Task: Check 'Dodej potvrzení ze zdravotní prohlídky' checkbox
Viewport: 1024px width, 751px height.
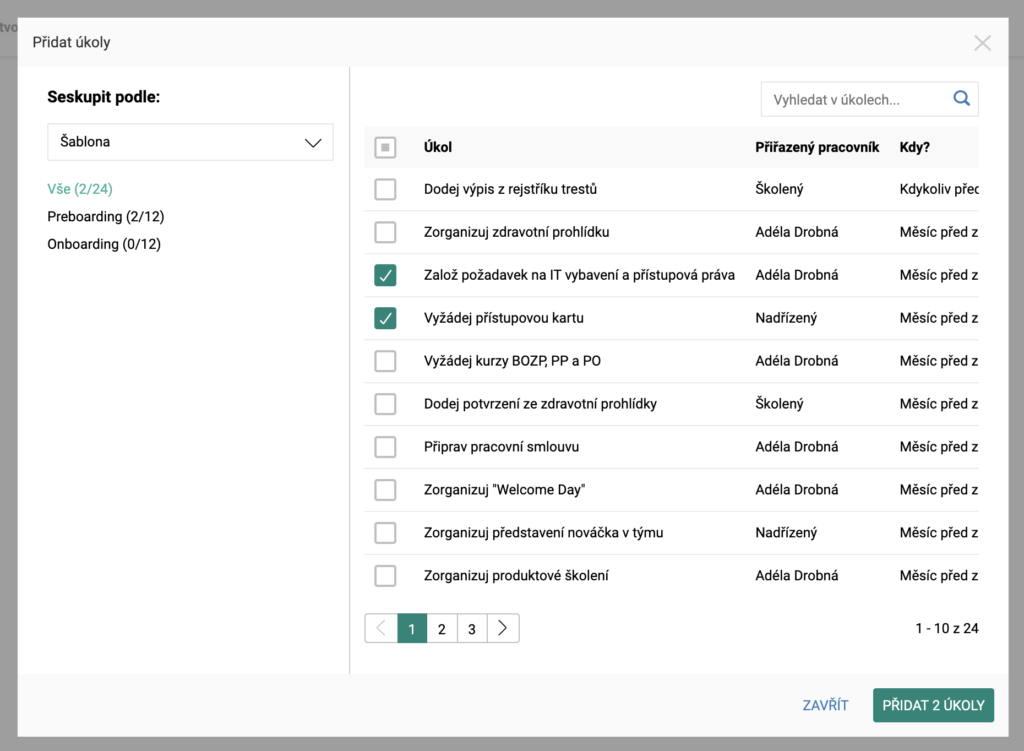Action: [x=385, y=404]
